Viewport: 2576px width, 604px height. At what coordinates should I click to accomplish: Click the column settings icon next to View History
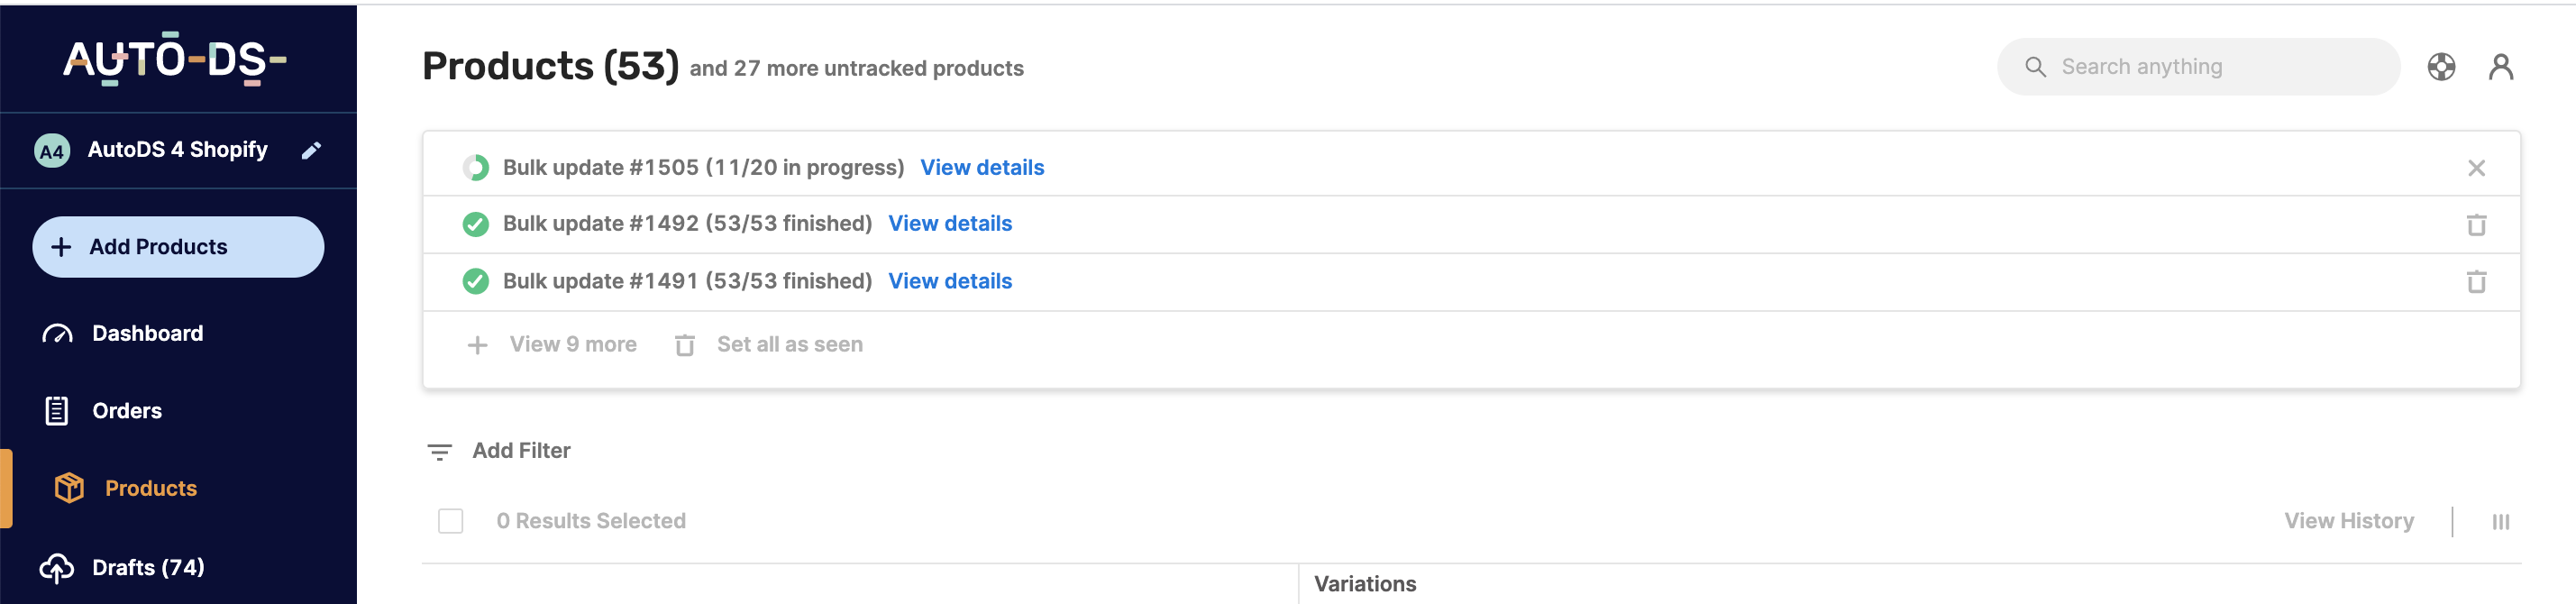2500,522
